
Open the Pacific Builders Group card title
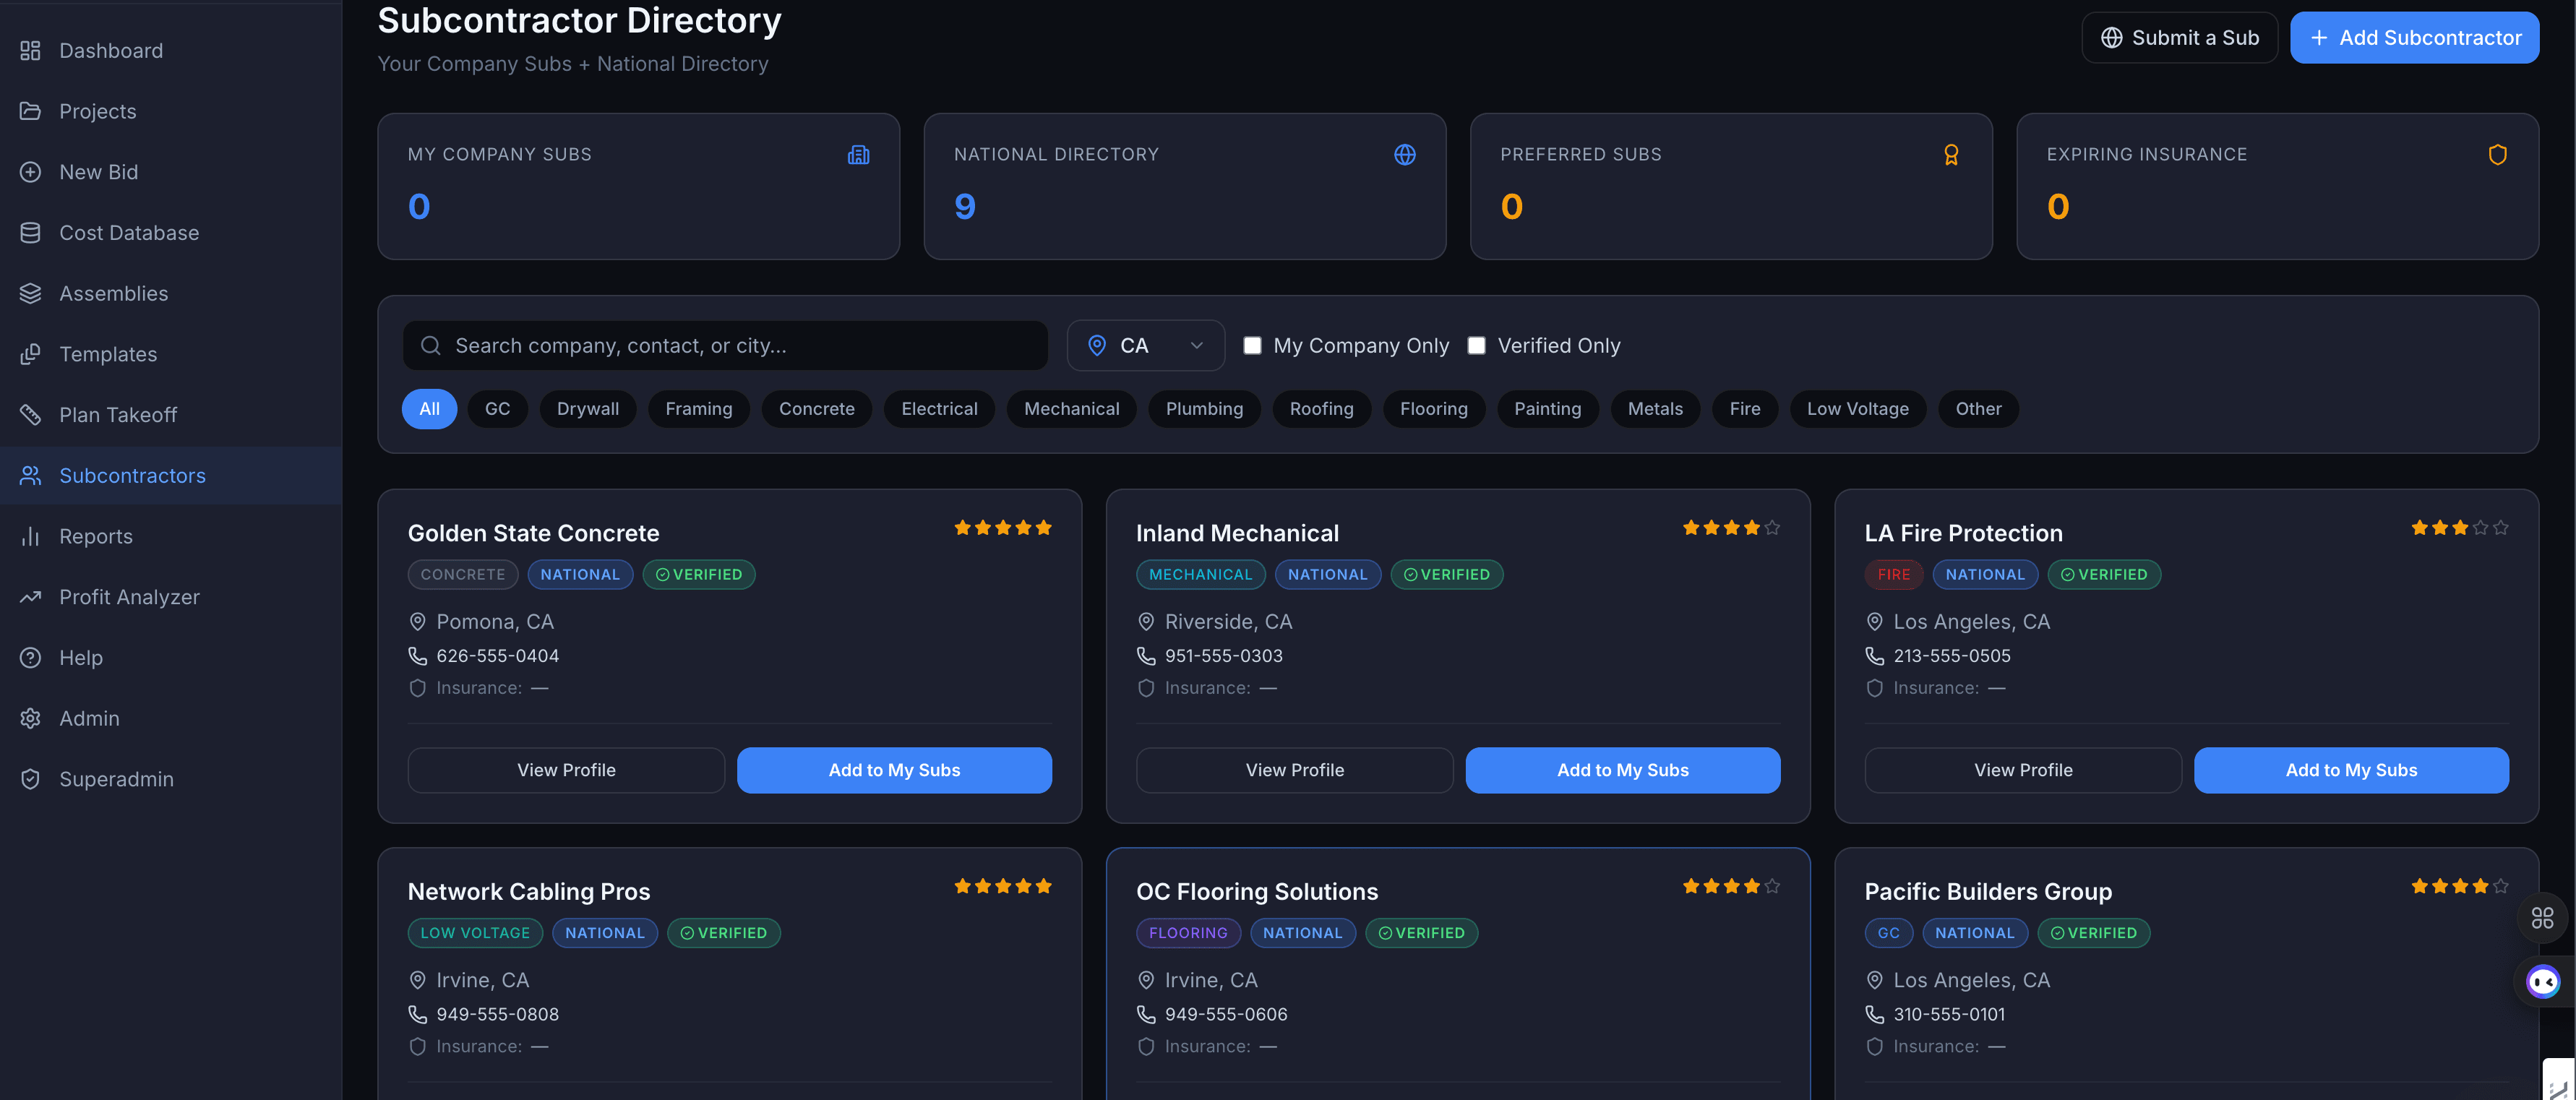coord(1987,891)
